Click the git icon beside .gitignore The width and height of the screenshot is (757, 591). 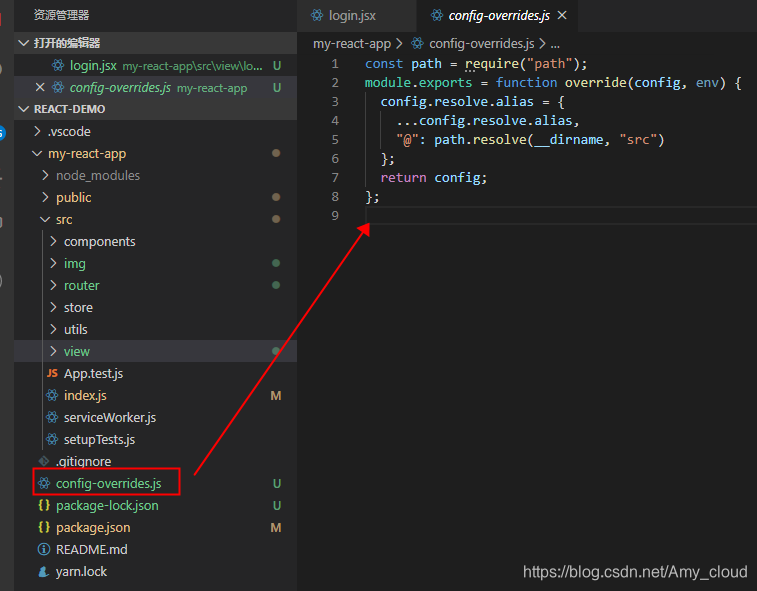click(44, 461)
